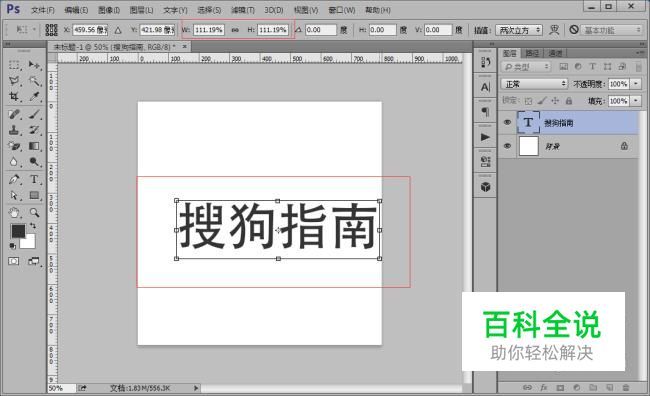Toggle Quick Mask mode

pyautogui.click(x=14, y=261)
